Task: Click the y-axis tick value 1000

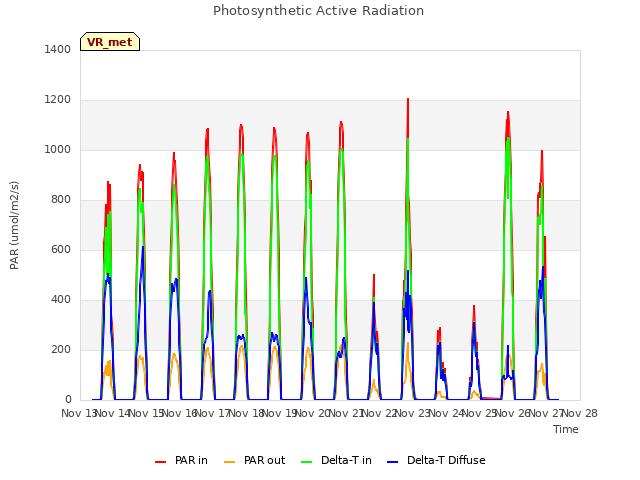Action: point(58,150)
